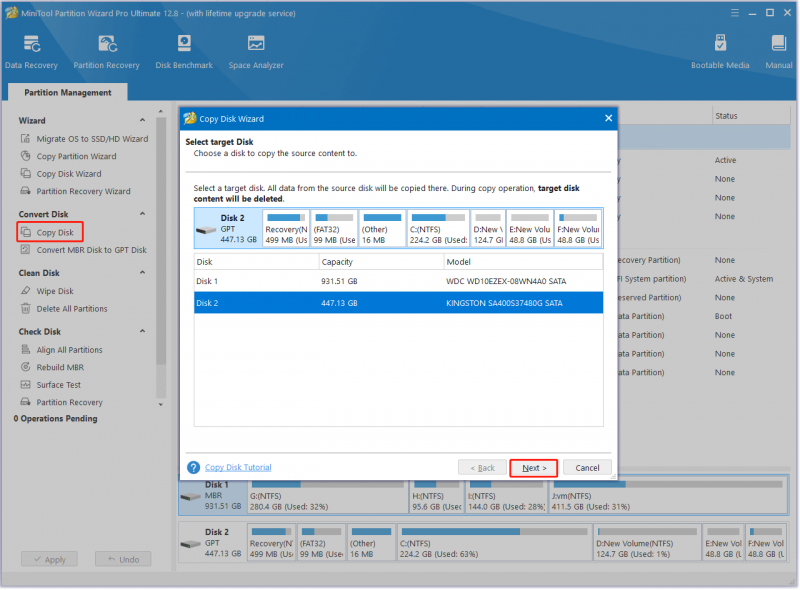
Task: Click the hamburger menu icon in title bar
Action: click(x=735, y=13)
